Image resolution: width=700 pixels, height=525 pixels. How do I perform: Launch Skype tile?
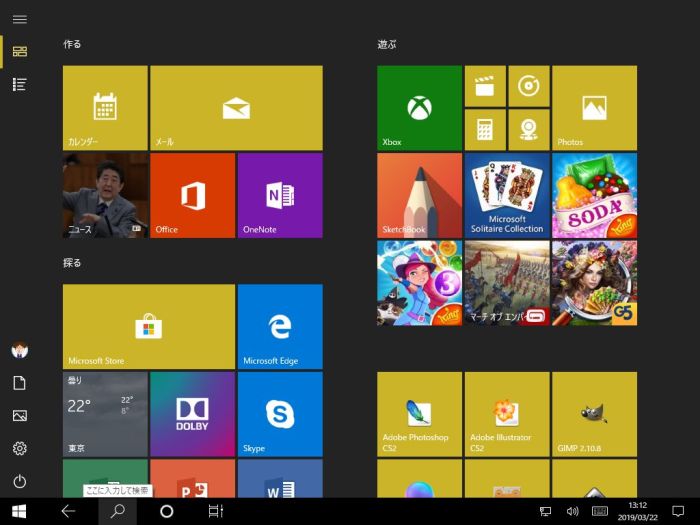coord(280,413)
